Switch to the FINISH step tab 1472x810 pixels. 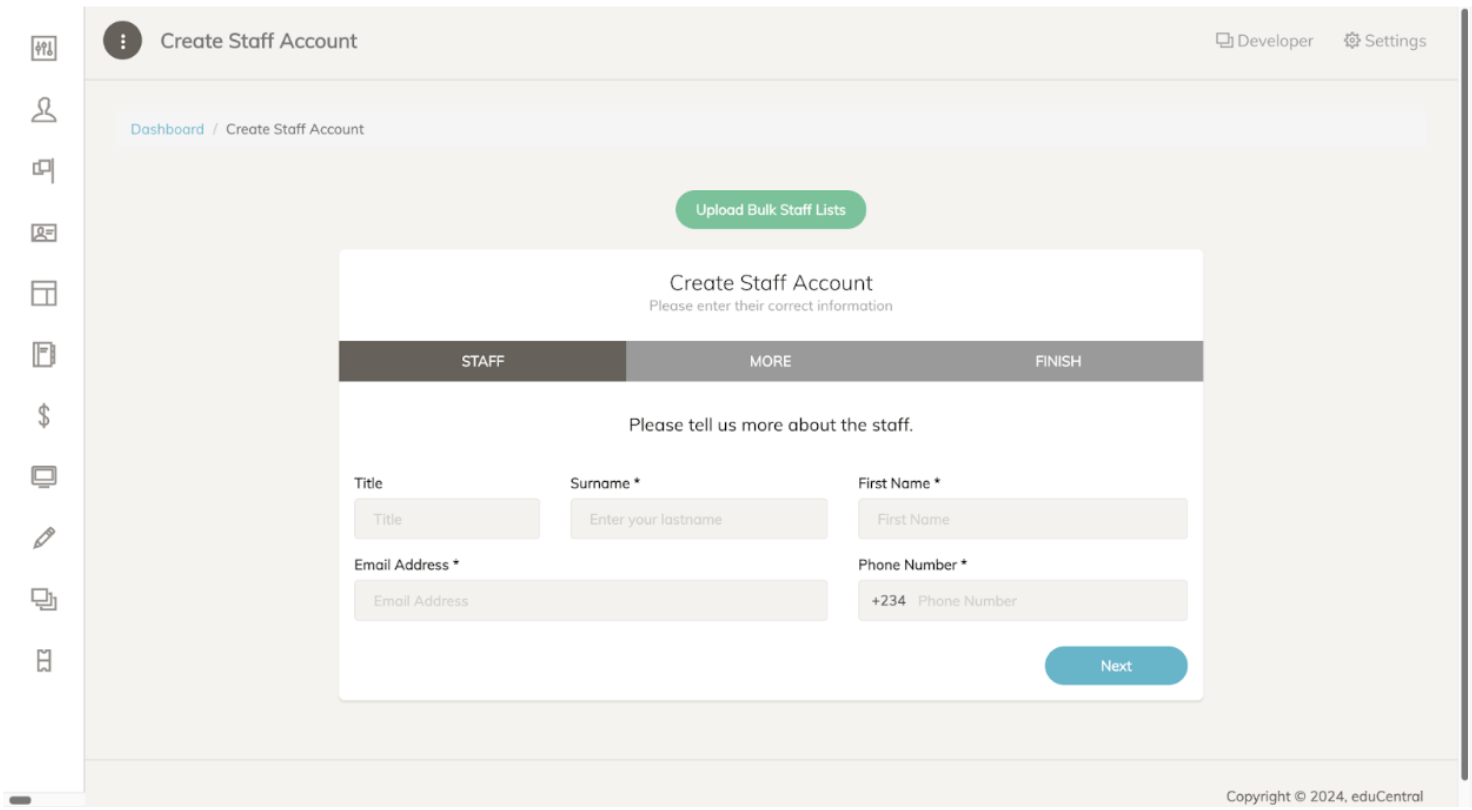[1058, 361]
